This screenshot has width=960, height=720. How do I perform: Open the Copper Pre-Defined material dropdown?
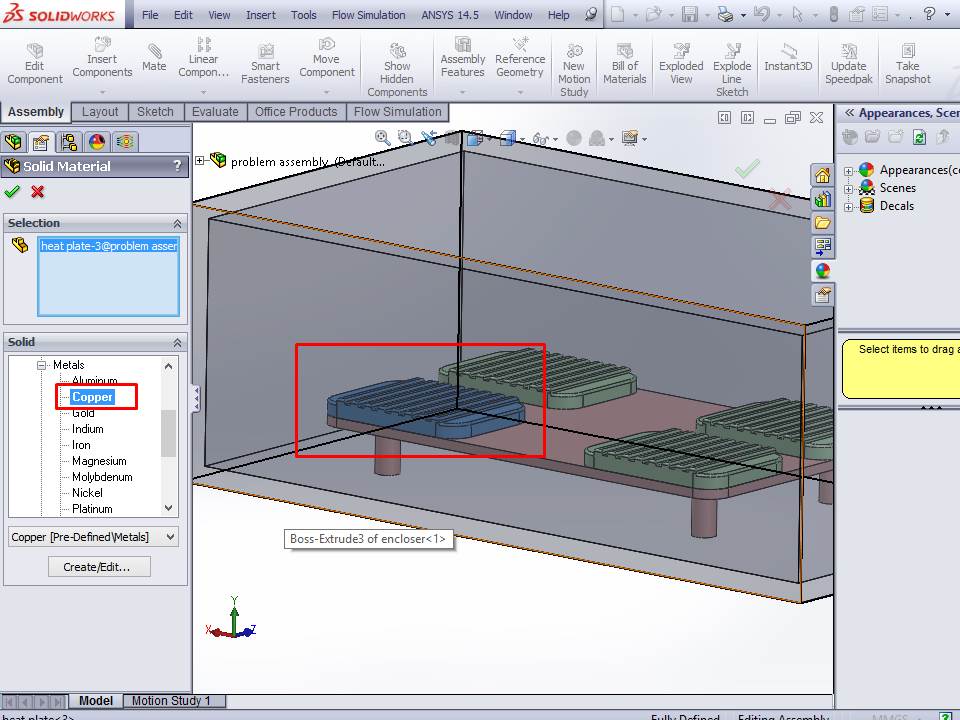(169, 537)
